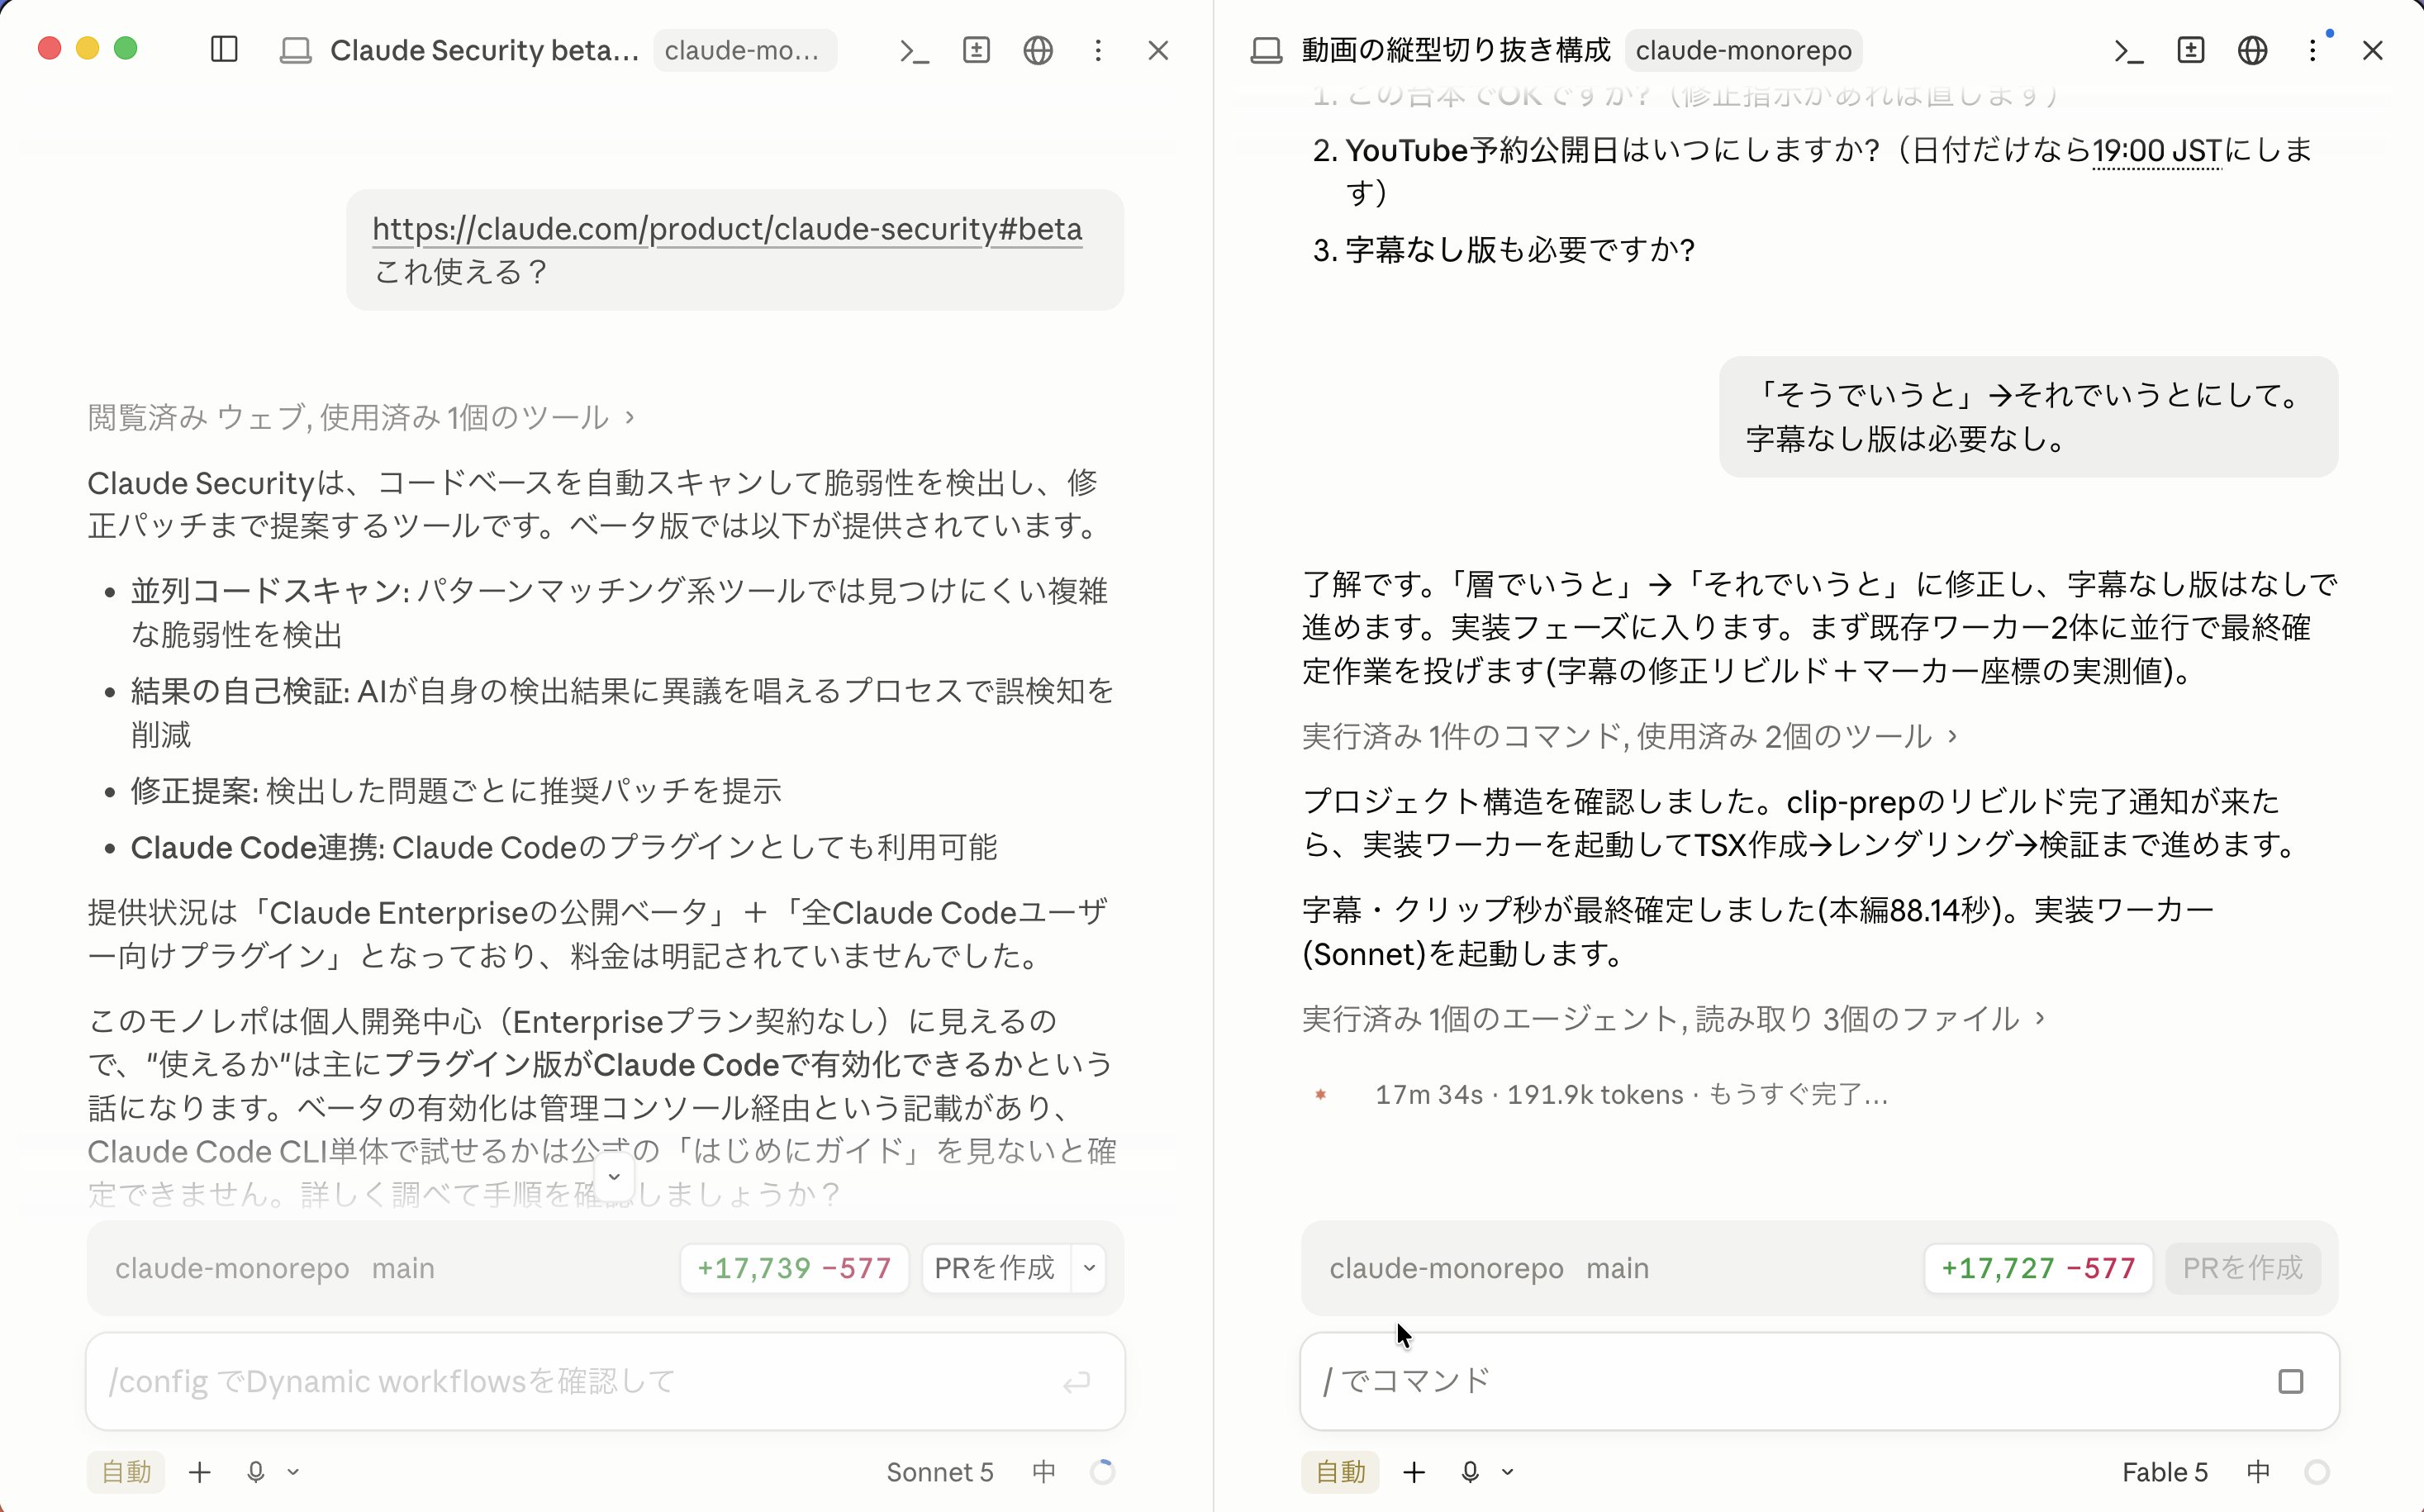Click 中 effort selector in left pane
The height and width of the screenshot is (1512, 2424).
pos(1044,1472)
